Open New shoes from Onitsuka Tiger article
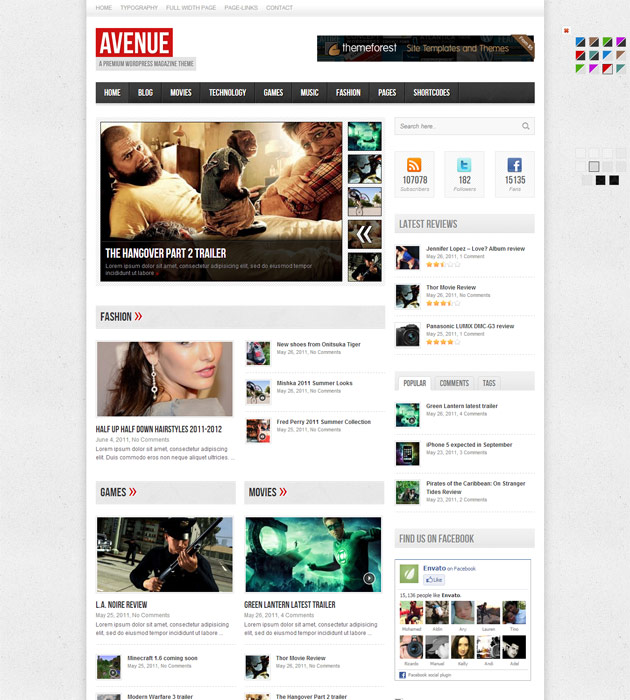The image size is (630, 700). coord(318,344)
